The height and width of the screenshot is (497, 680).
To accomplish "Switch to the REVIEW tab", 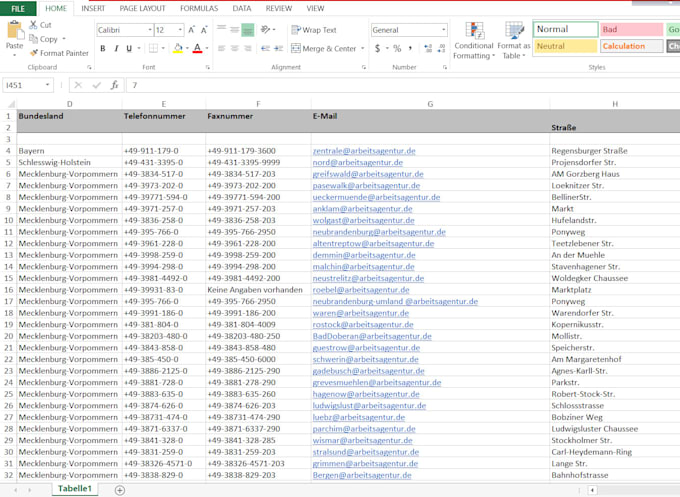I will pos(279,8).
